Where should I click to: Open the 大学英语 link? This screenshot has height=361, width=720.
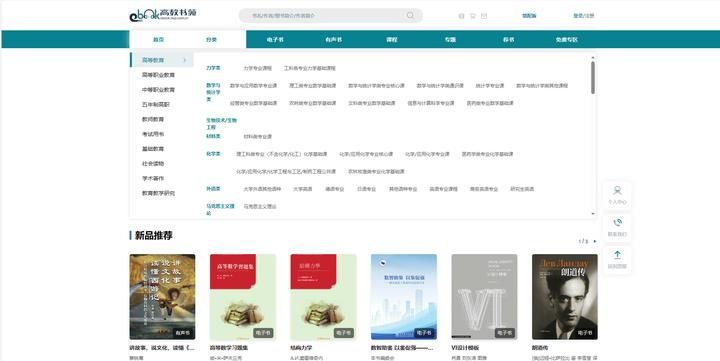click(x=303, y=189)
